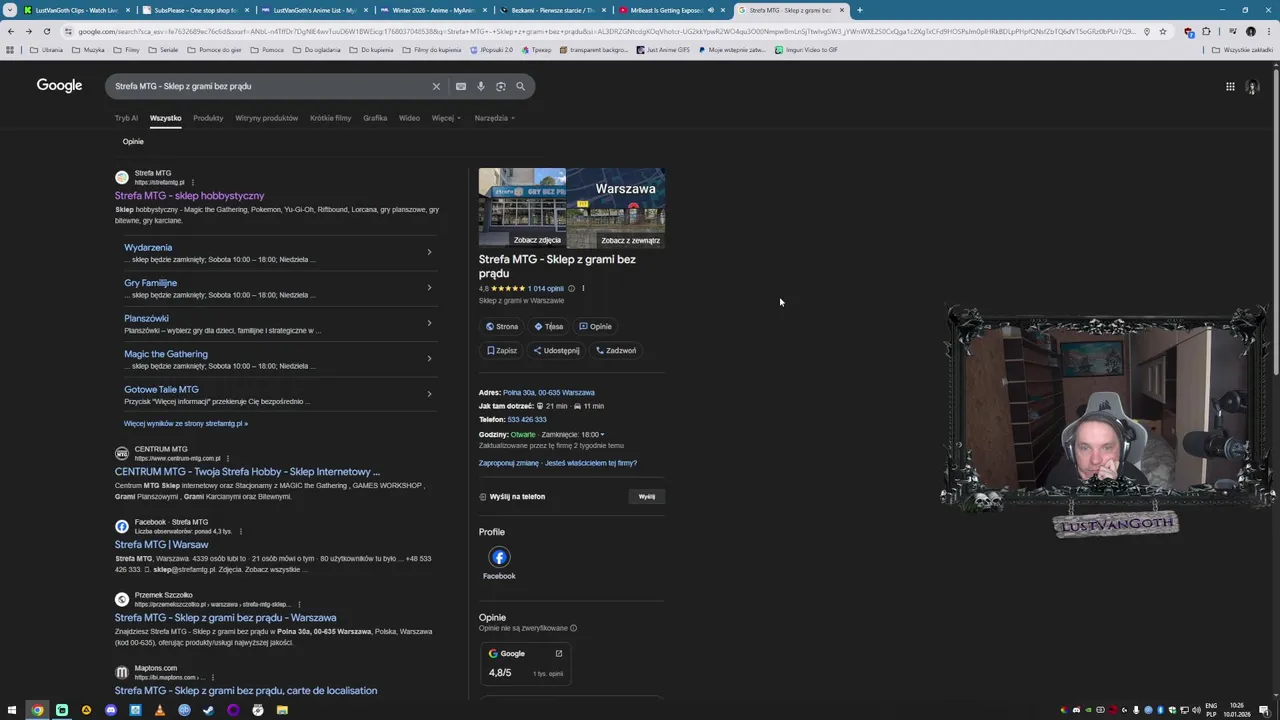Screen dimensions: 1280x720
Task: Open Strefa MTG | Warsaw Facebook result
Action: click(161, 545)
